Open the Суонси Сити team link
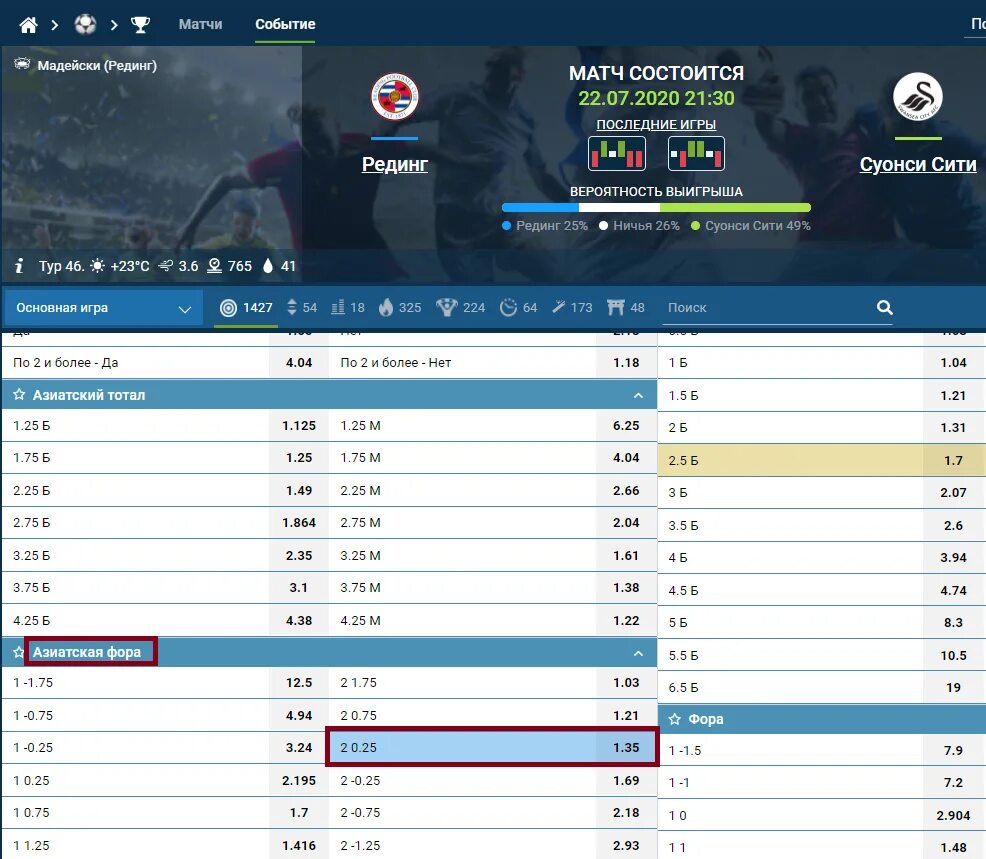This screenshot has width=986, height=859. point(917,164)
